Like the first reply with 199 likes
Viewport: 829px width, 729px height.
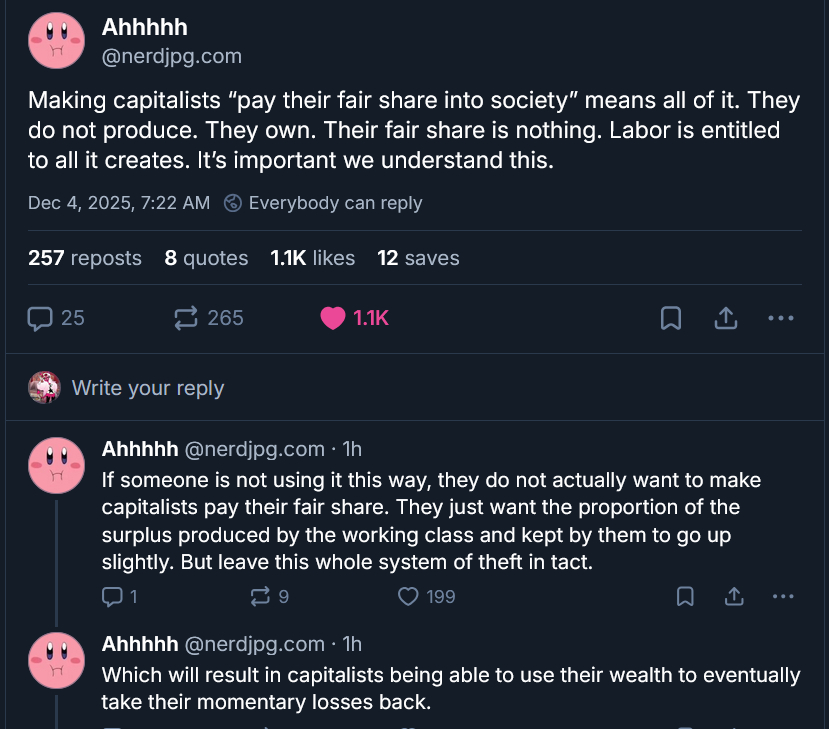click(x=408, y=597)
